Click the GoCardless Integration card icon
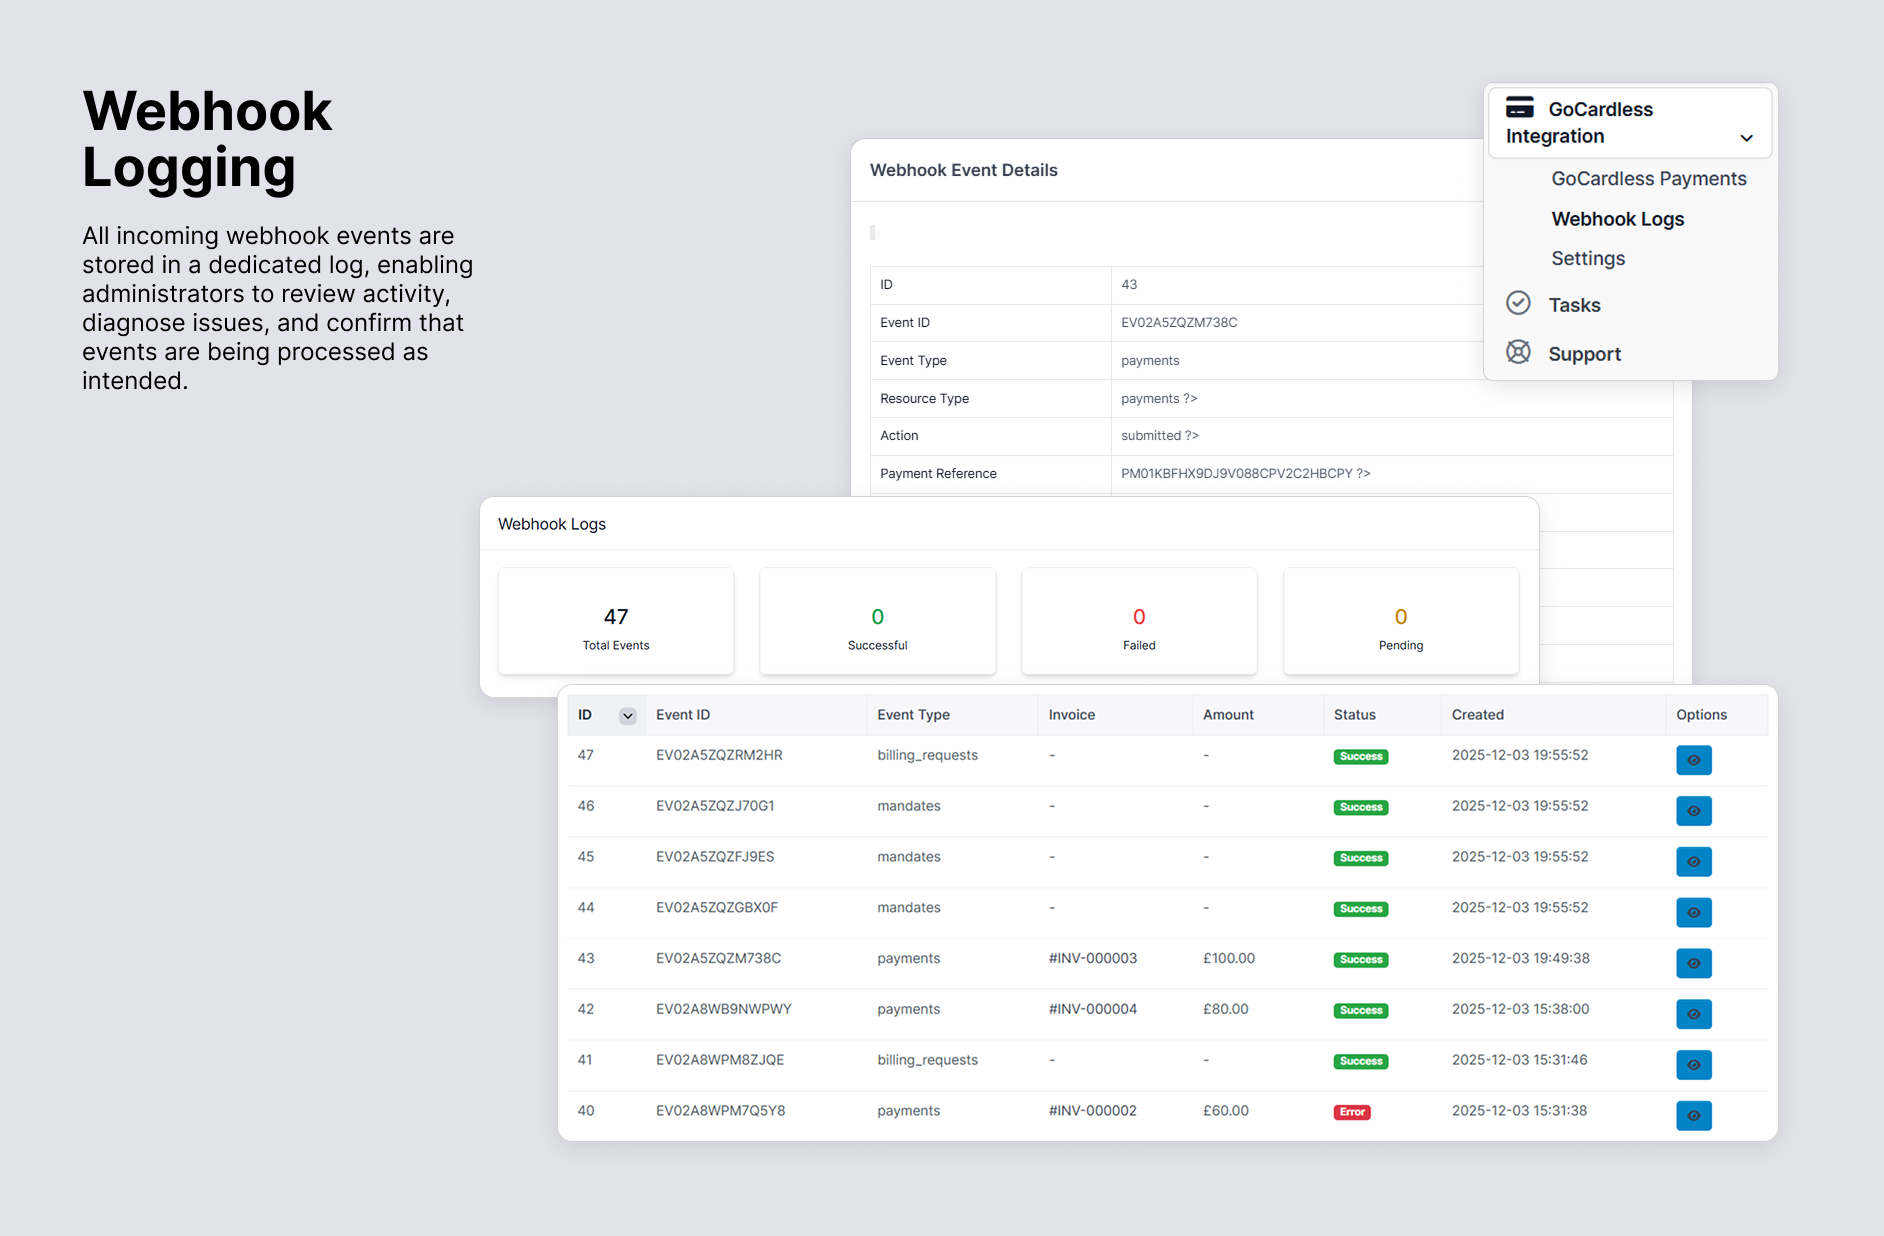The height and width of the screenshot is (1236, 1884). pyautogui.click(x=1521, y=108)
